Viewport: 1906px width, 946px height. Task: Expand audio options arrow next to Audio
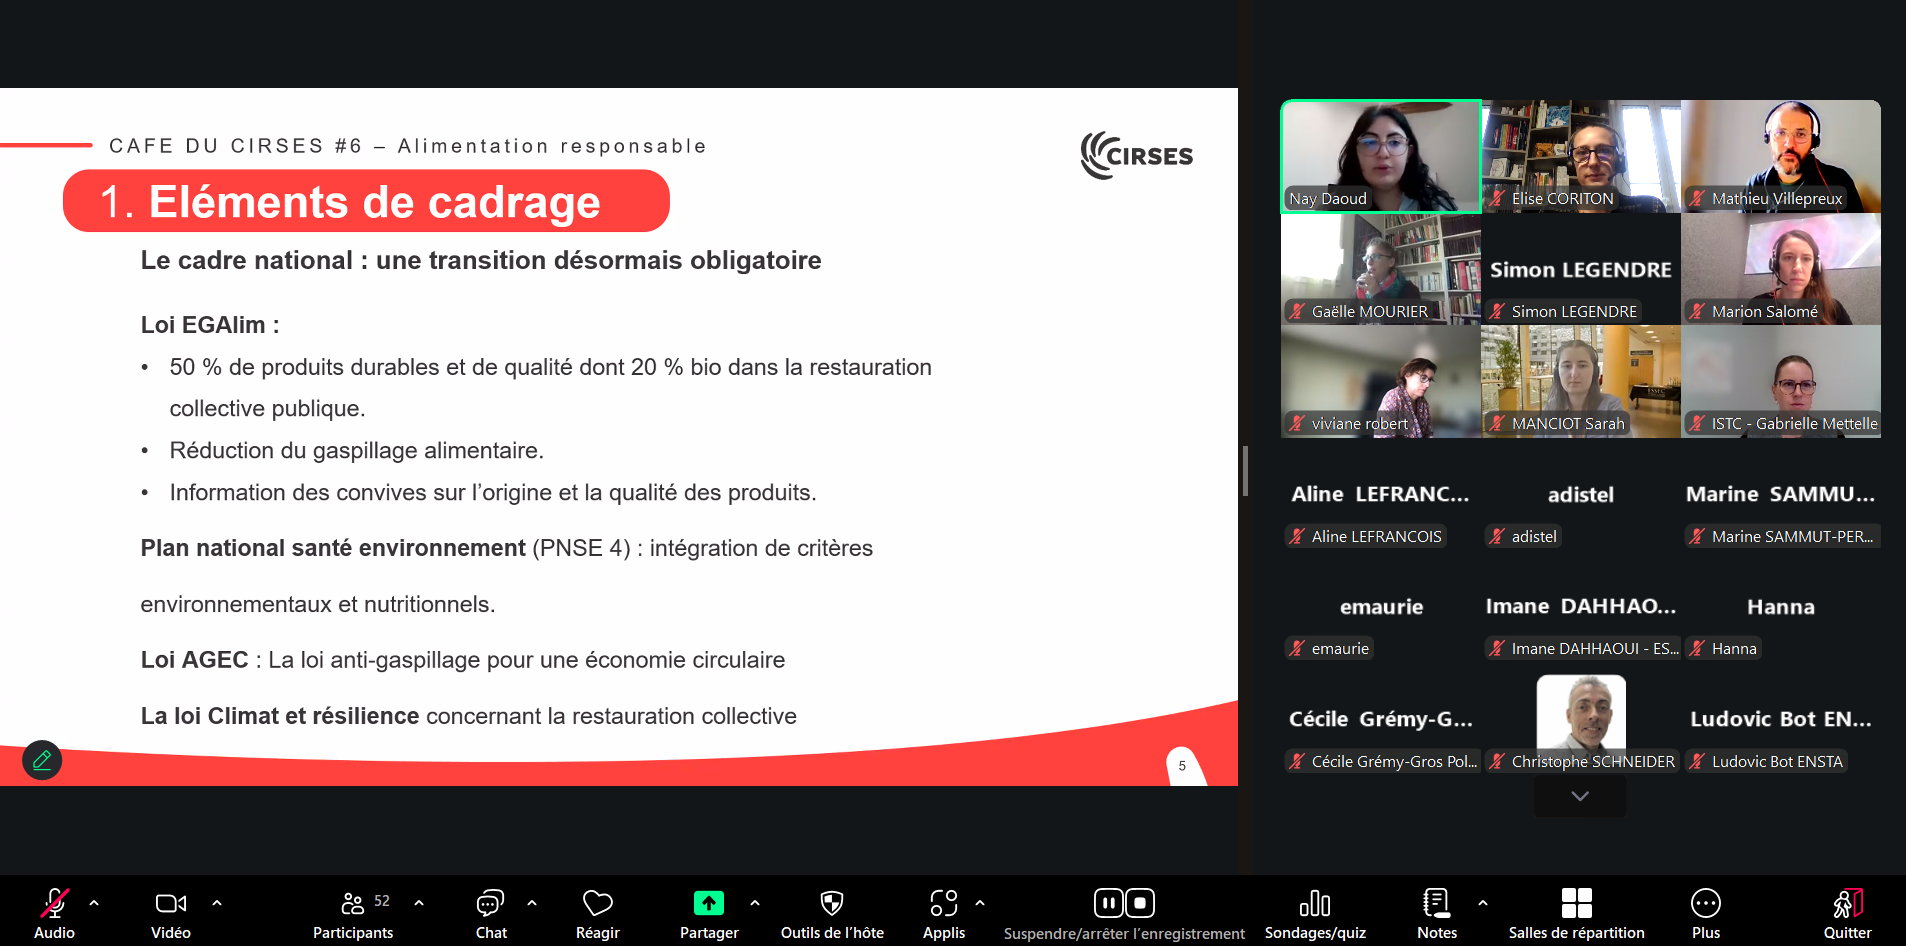tap(94, 903)
